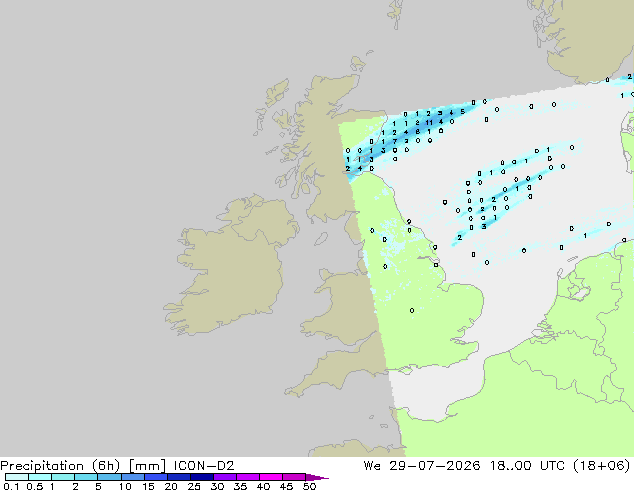Click the 20–25 mm legend color box
Viewport: 634px width, 490px height.
click(178, 477)
